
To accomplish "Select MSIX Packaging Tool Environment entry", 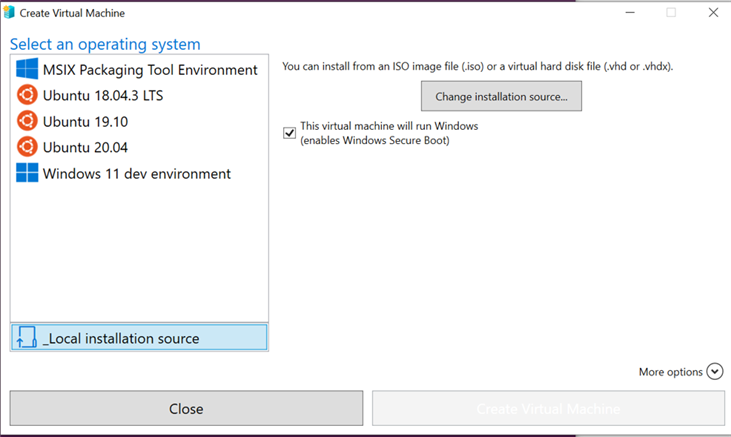I will (139, 69).
